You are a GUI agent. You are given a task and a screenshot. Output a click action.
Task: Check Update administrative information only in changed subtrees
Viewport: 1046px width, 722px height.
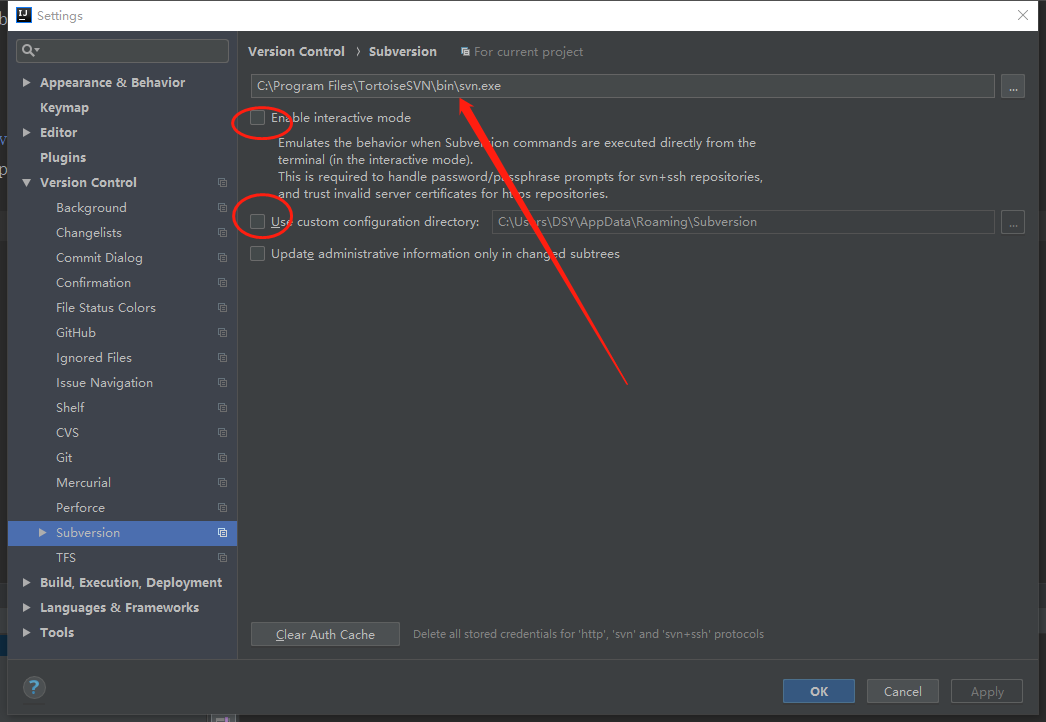(x=257, y=254)
